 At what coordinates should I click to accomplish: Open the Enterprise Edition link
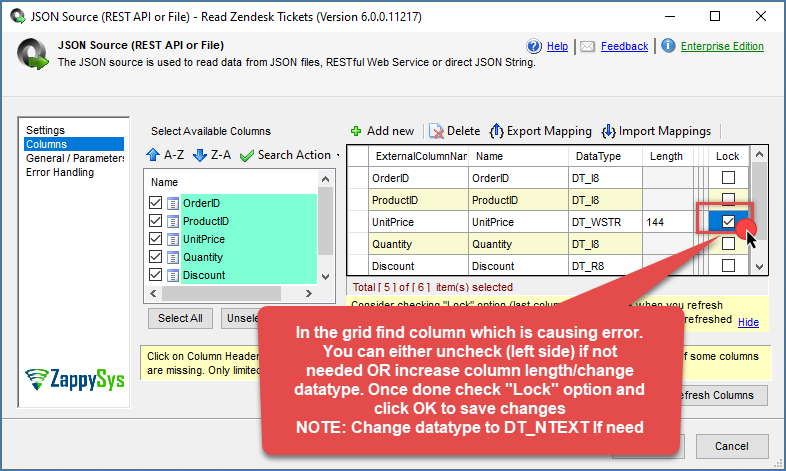[x=722, y=46]
